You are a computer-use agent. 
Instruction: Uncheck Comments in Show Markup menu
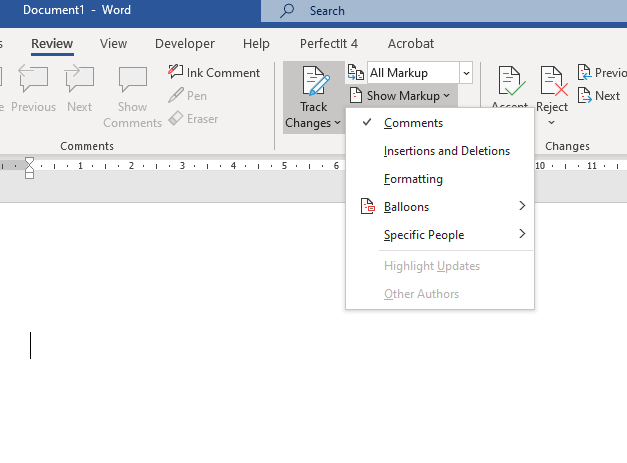(x=413, y=123)
